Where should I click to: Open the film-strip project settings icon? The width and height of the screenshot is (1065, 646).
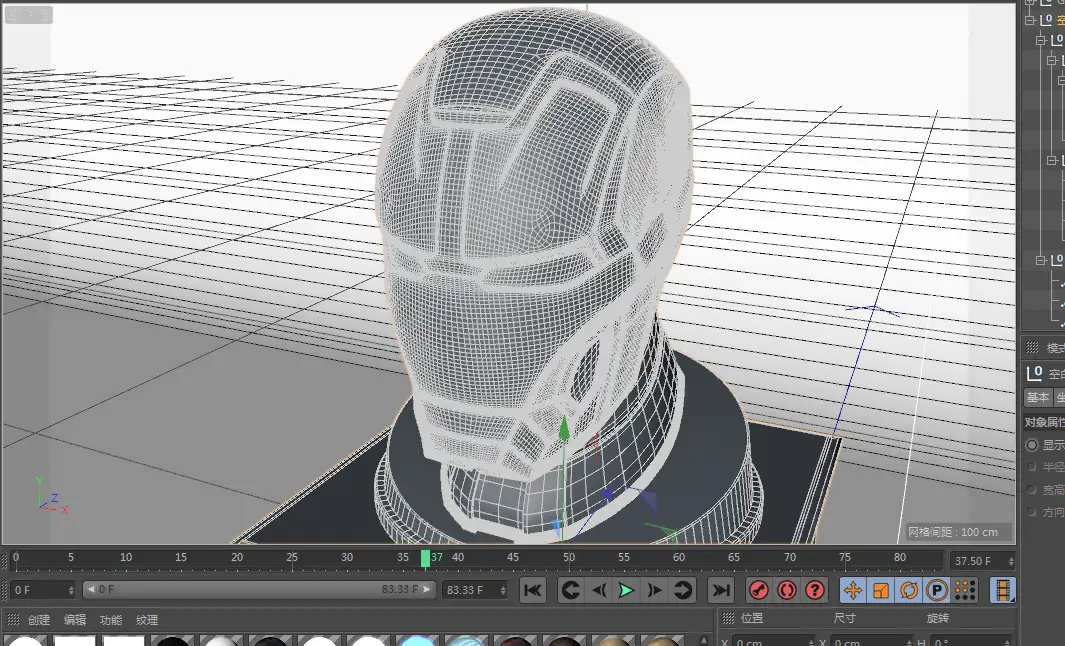pos(1003,590)
